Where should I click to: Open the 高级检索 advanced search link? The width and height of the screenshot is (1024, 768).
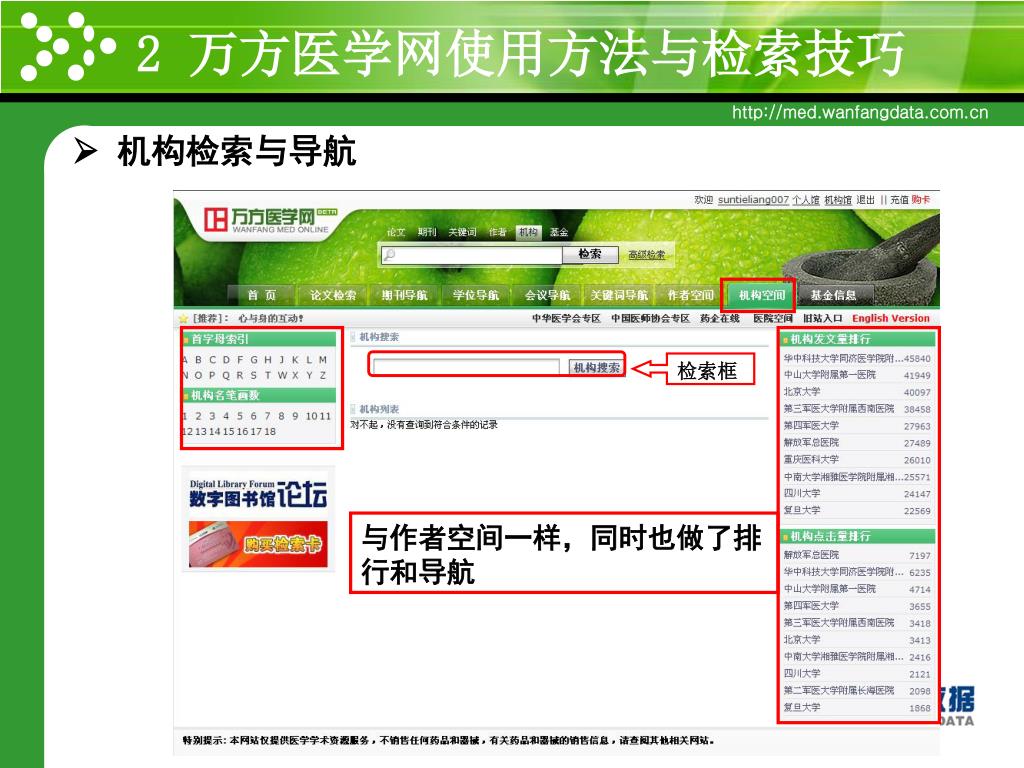(x=647, y=255)
